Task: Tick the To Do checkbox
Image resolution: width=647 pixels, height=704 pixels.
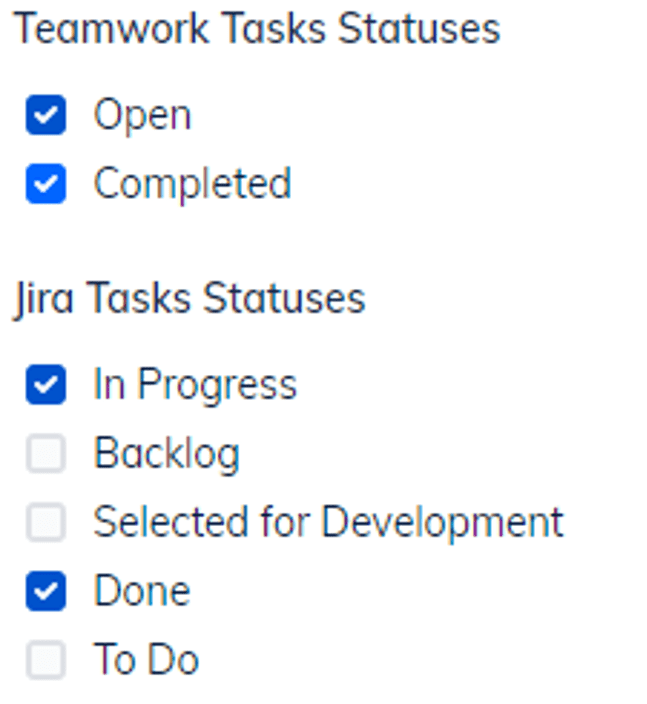Action: coord(46,660)
